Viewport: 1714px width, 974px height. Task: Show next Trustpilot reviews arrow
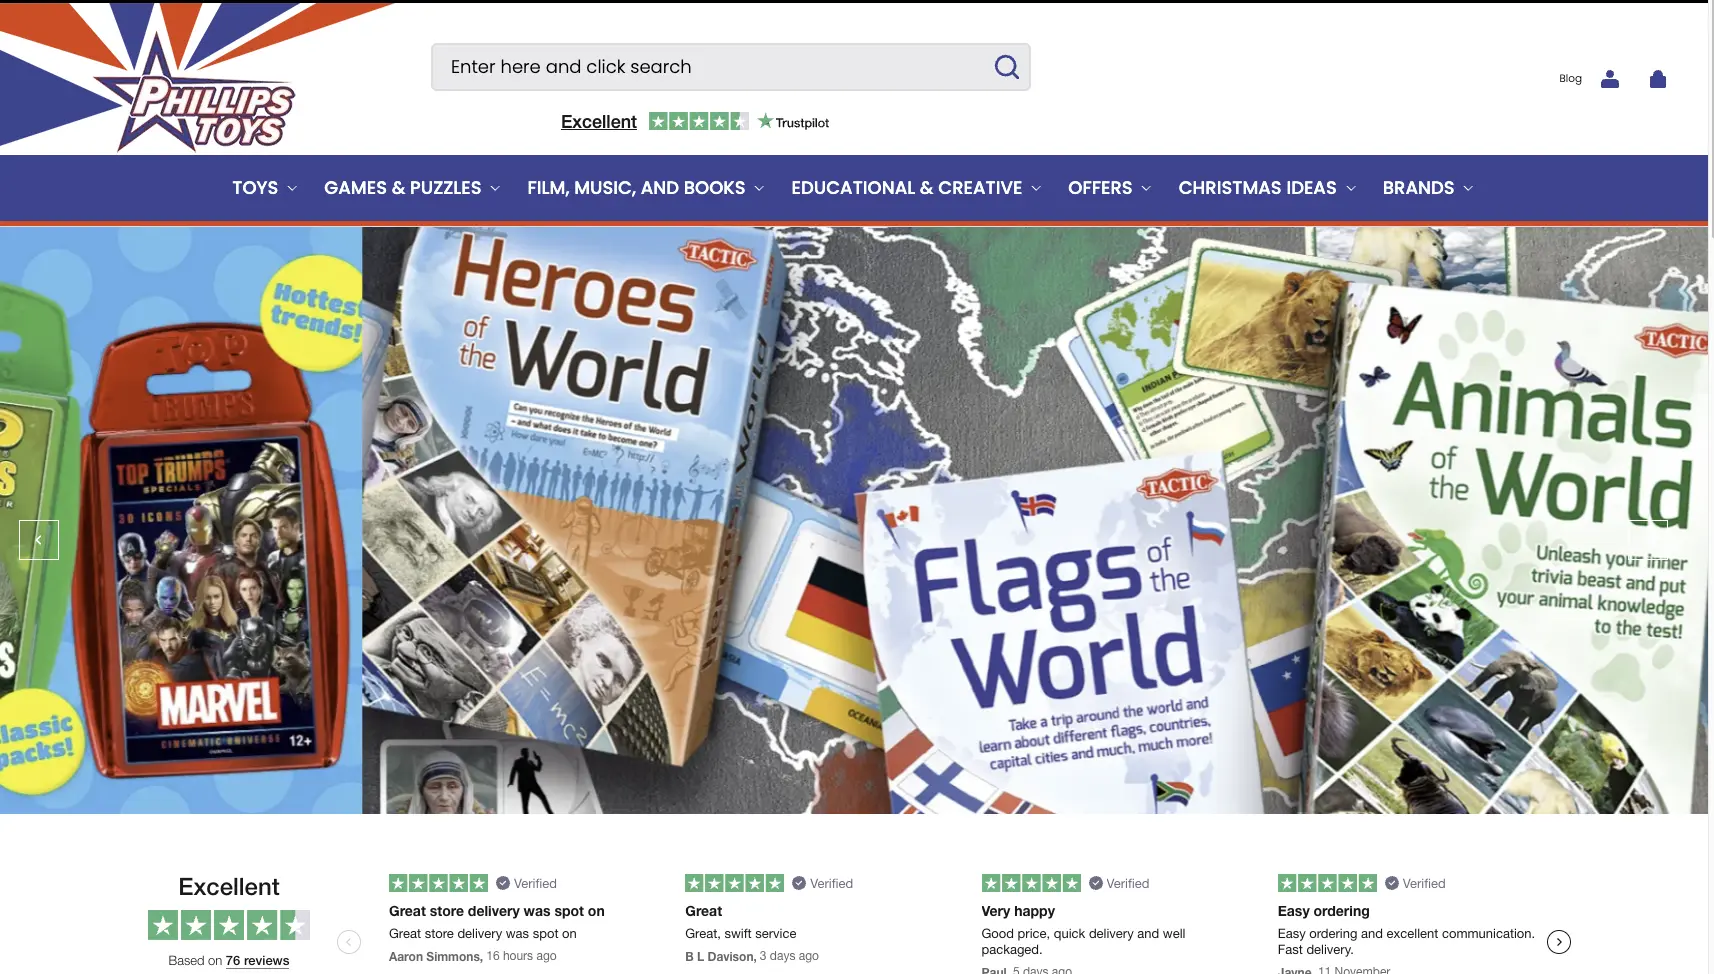click(1559, 942)
